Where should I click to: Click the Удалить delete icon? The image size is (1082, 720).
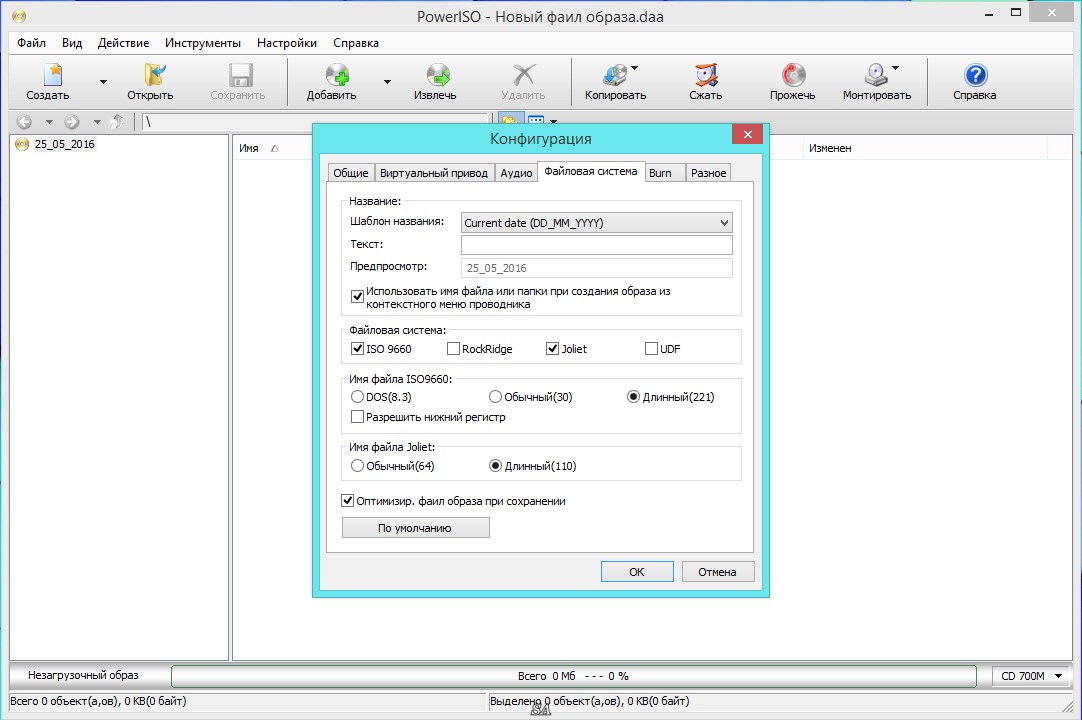524,75
